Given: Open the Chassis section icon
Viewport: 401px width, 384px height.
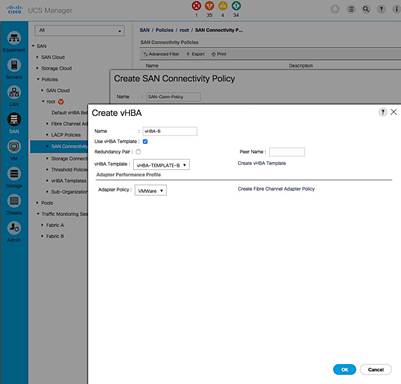Looking at the screenshot, I should point(14,201).
